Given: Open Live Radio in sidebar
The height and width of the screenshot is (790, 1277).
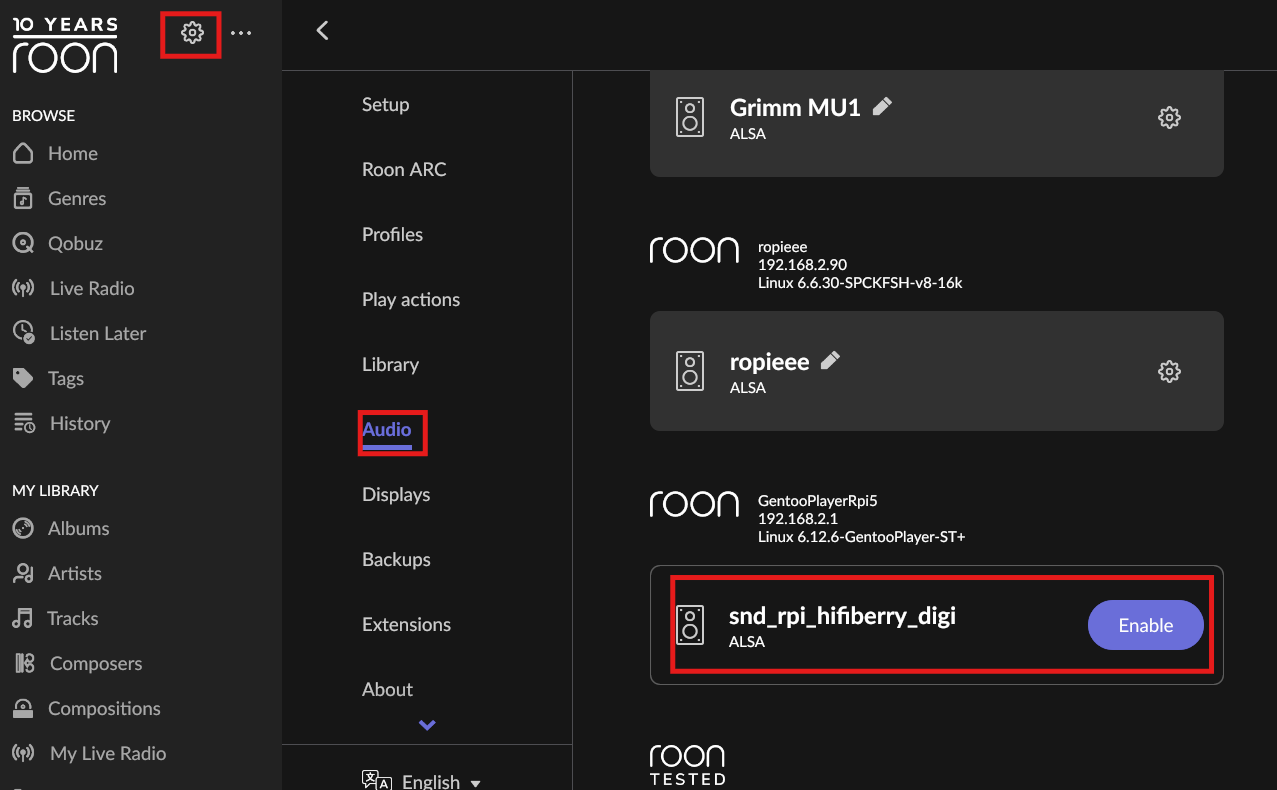Looking at the screenshot, I should (91, 288).
